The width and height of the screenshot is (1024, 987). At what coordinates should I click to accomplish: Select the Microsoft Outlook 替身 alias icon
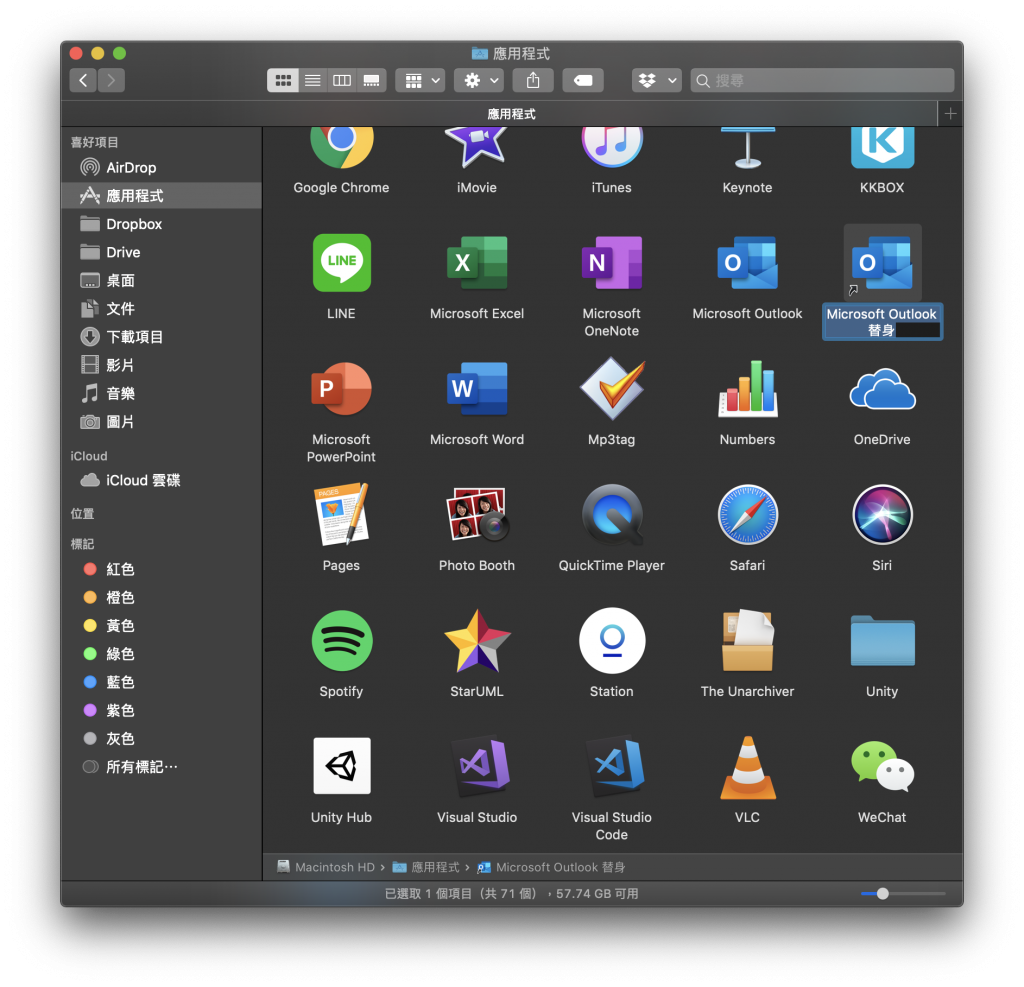[882, 263]
